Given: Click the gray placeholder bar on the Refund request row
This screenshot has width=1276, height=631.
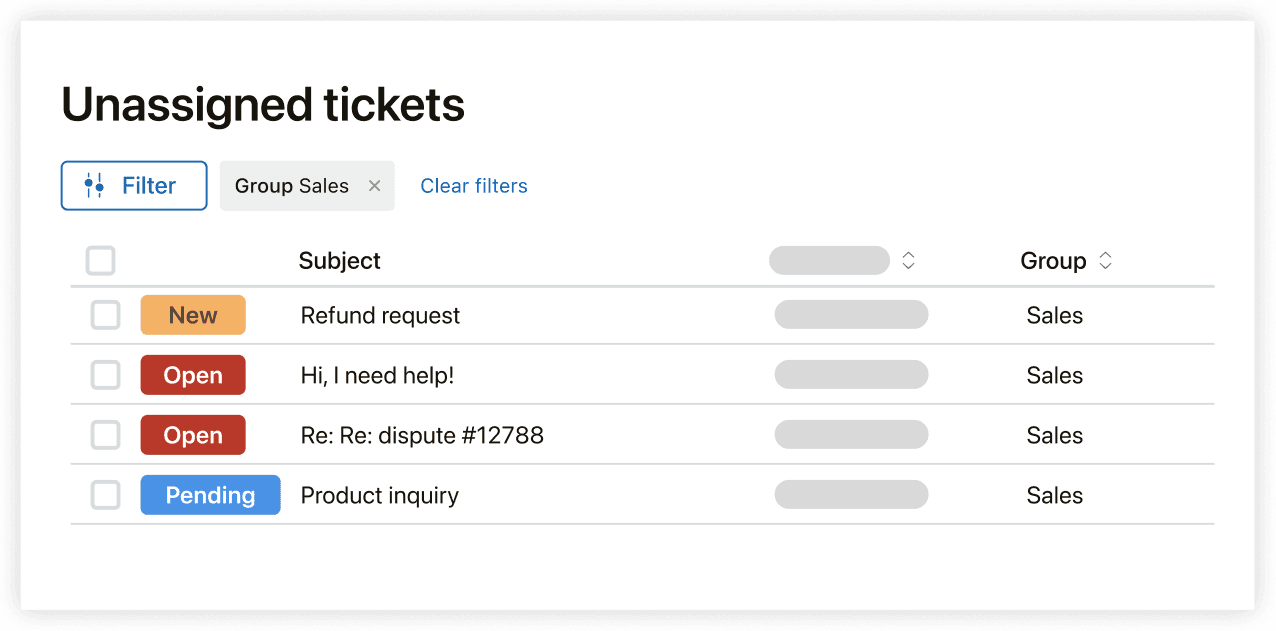Looking at the screenshot, I should coord(850,314).
